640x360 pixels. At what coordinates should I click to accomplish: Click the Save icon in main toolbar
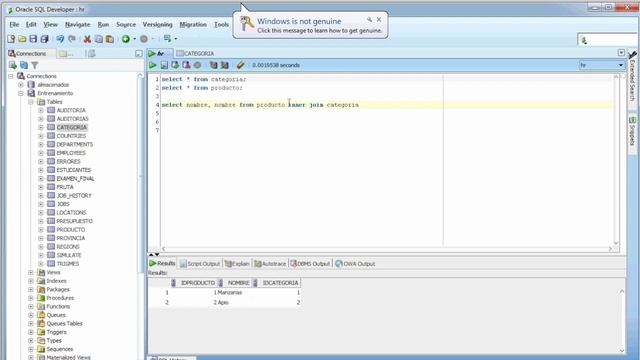click(33, 39)
